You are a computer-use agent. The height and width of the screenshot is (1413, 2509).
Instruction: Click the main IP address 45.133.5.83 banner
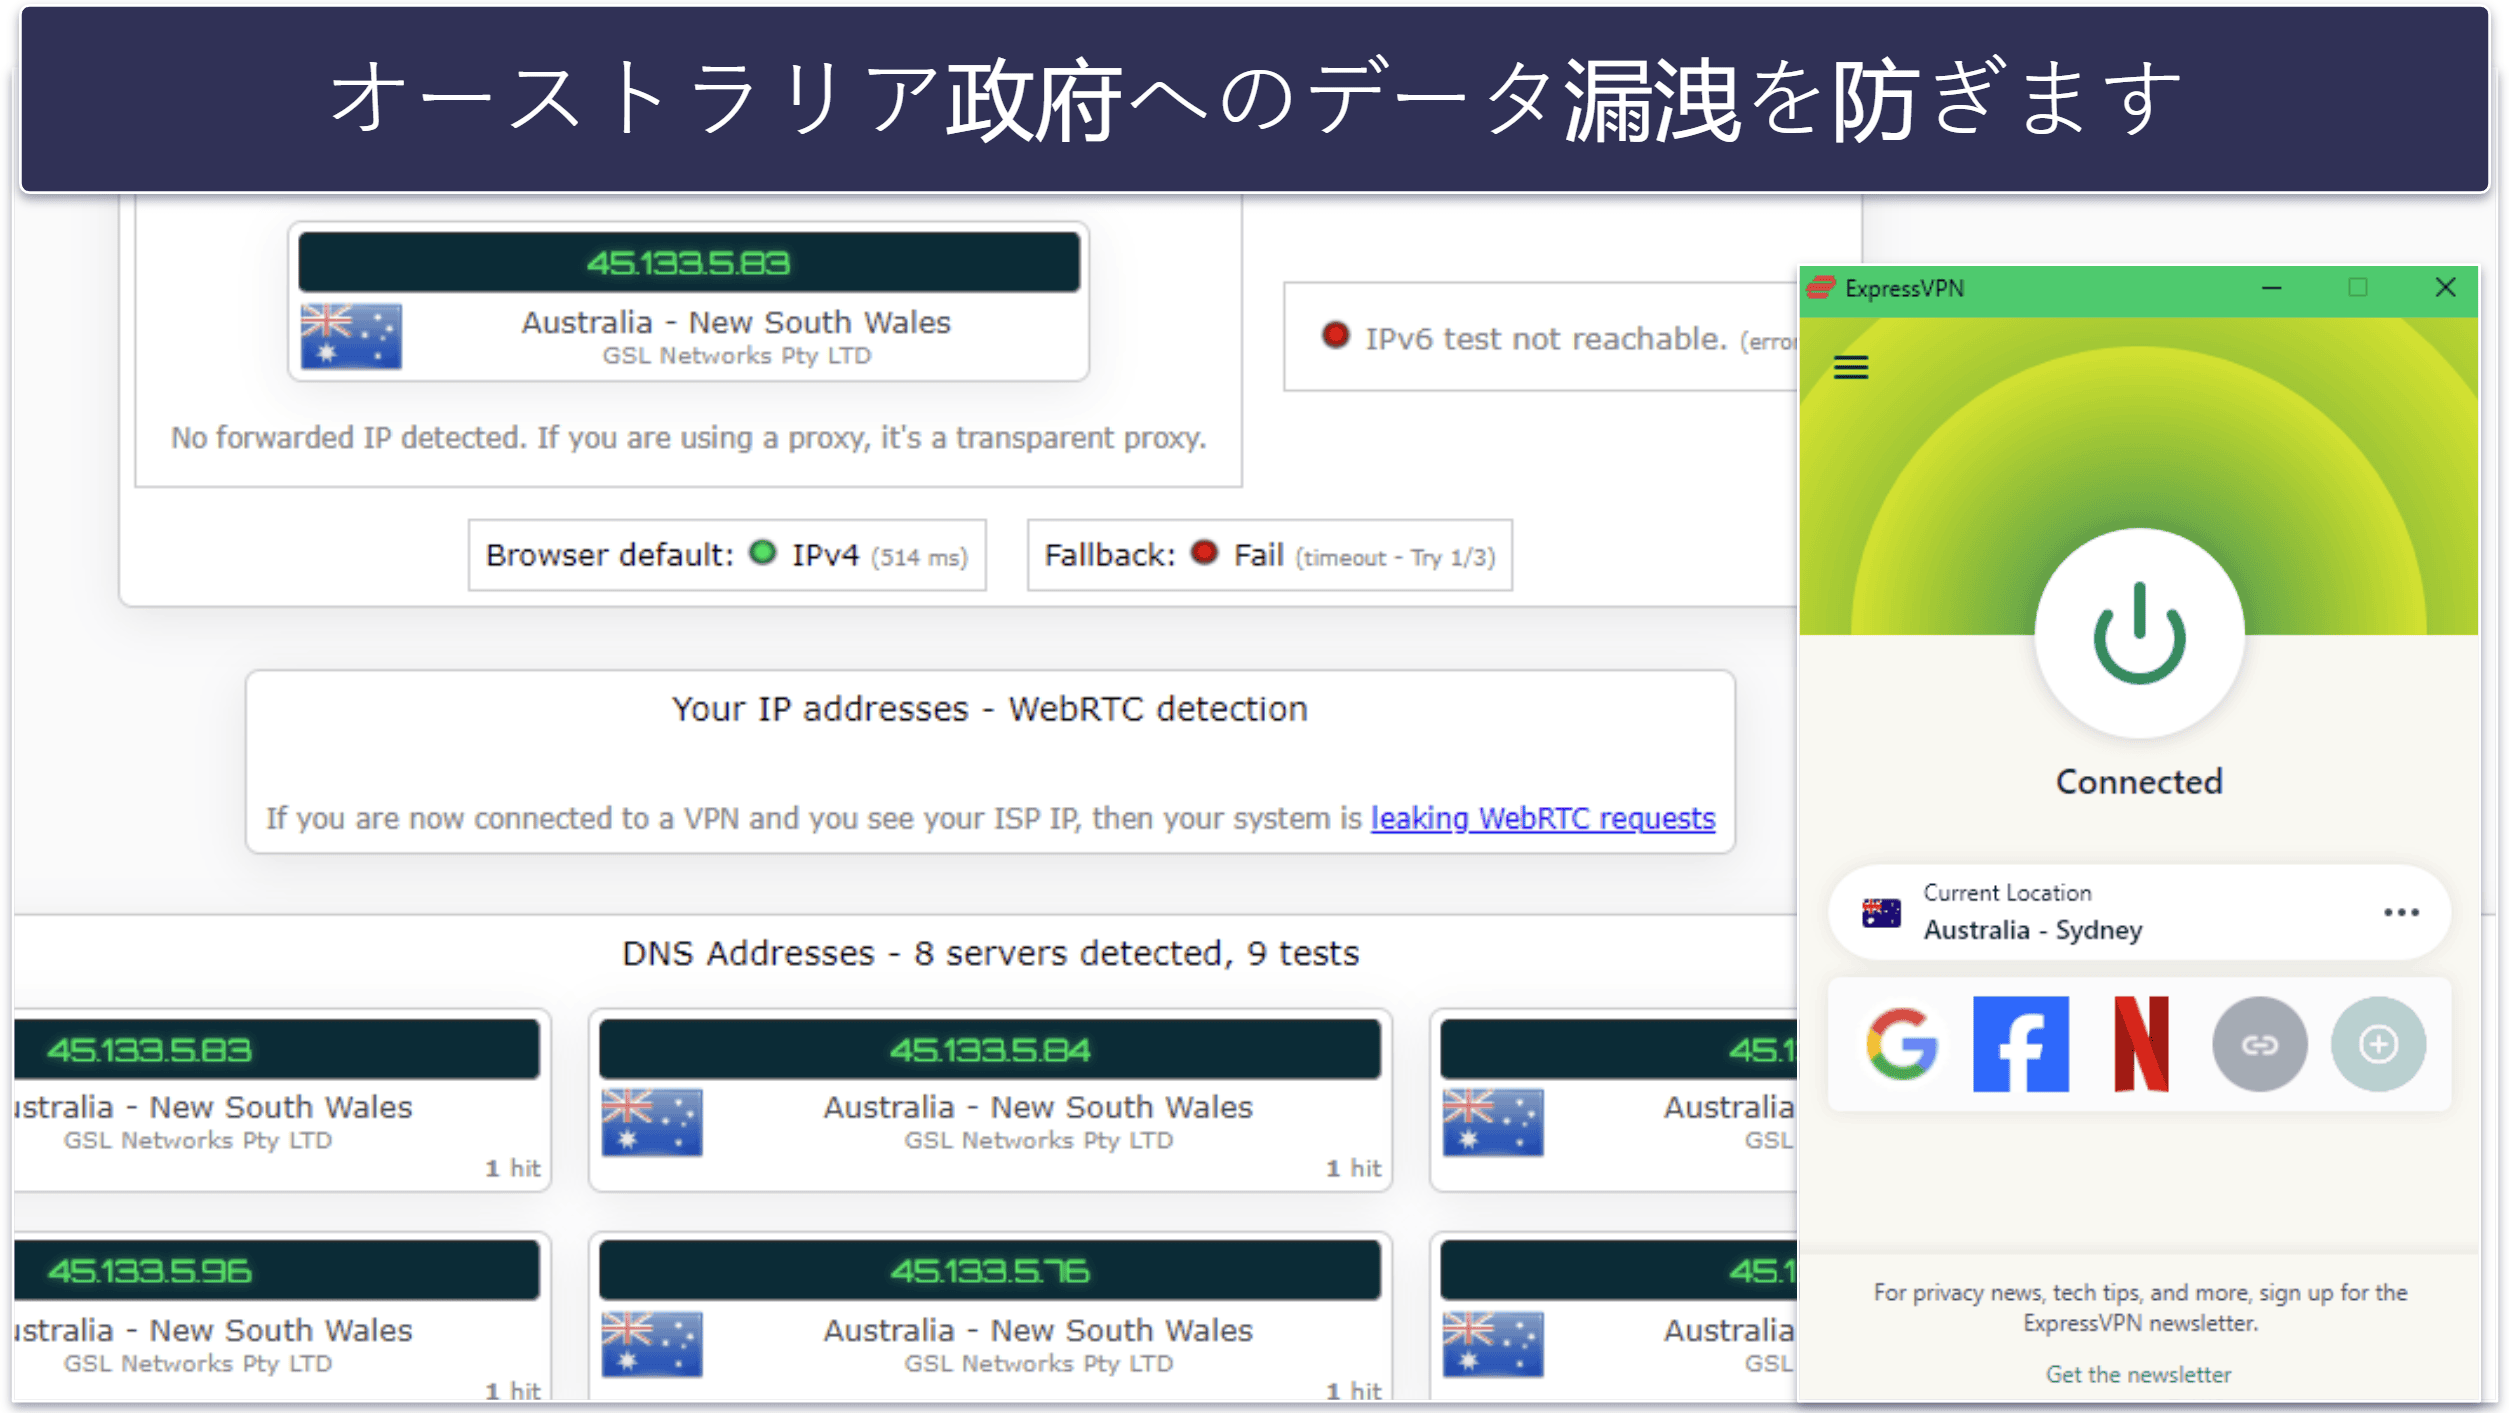tap(688, 262)
